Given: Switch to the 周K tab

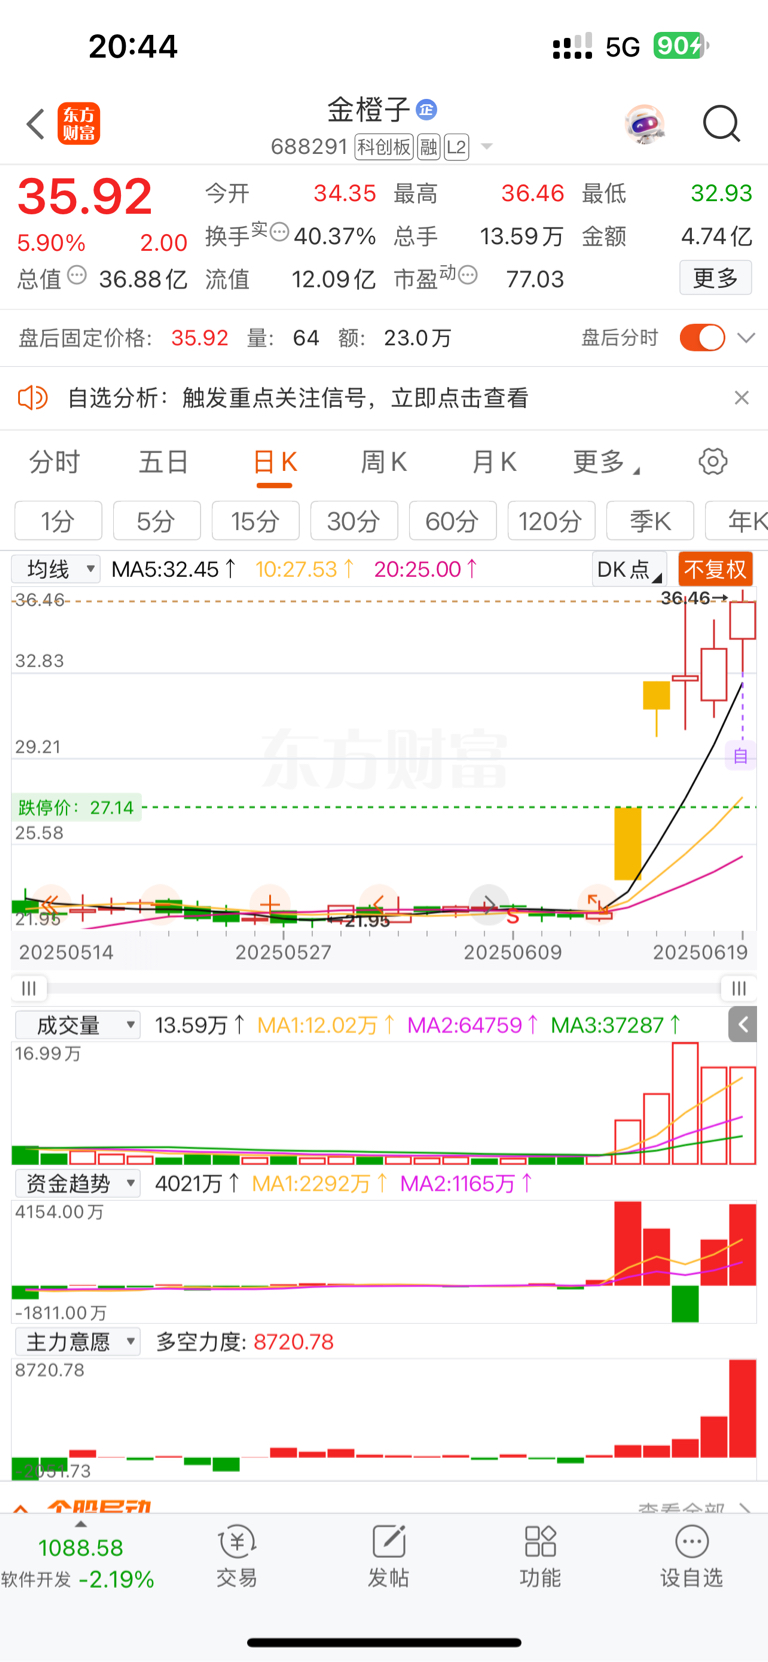Looking at the screenshot, I should click(x=384, y=462).
